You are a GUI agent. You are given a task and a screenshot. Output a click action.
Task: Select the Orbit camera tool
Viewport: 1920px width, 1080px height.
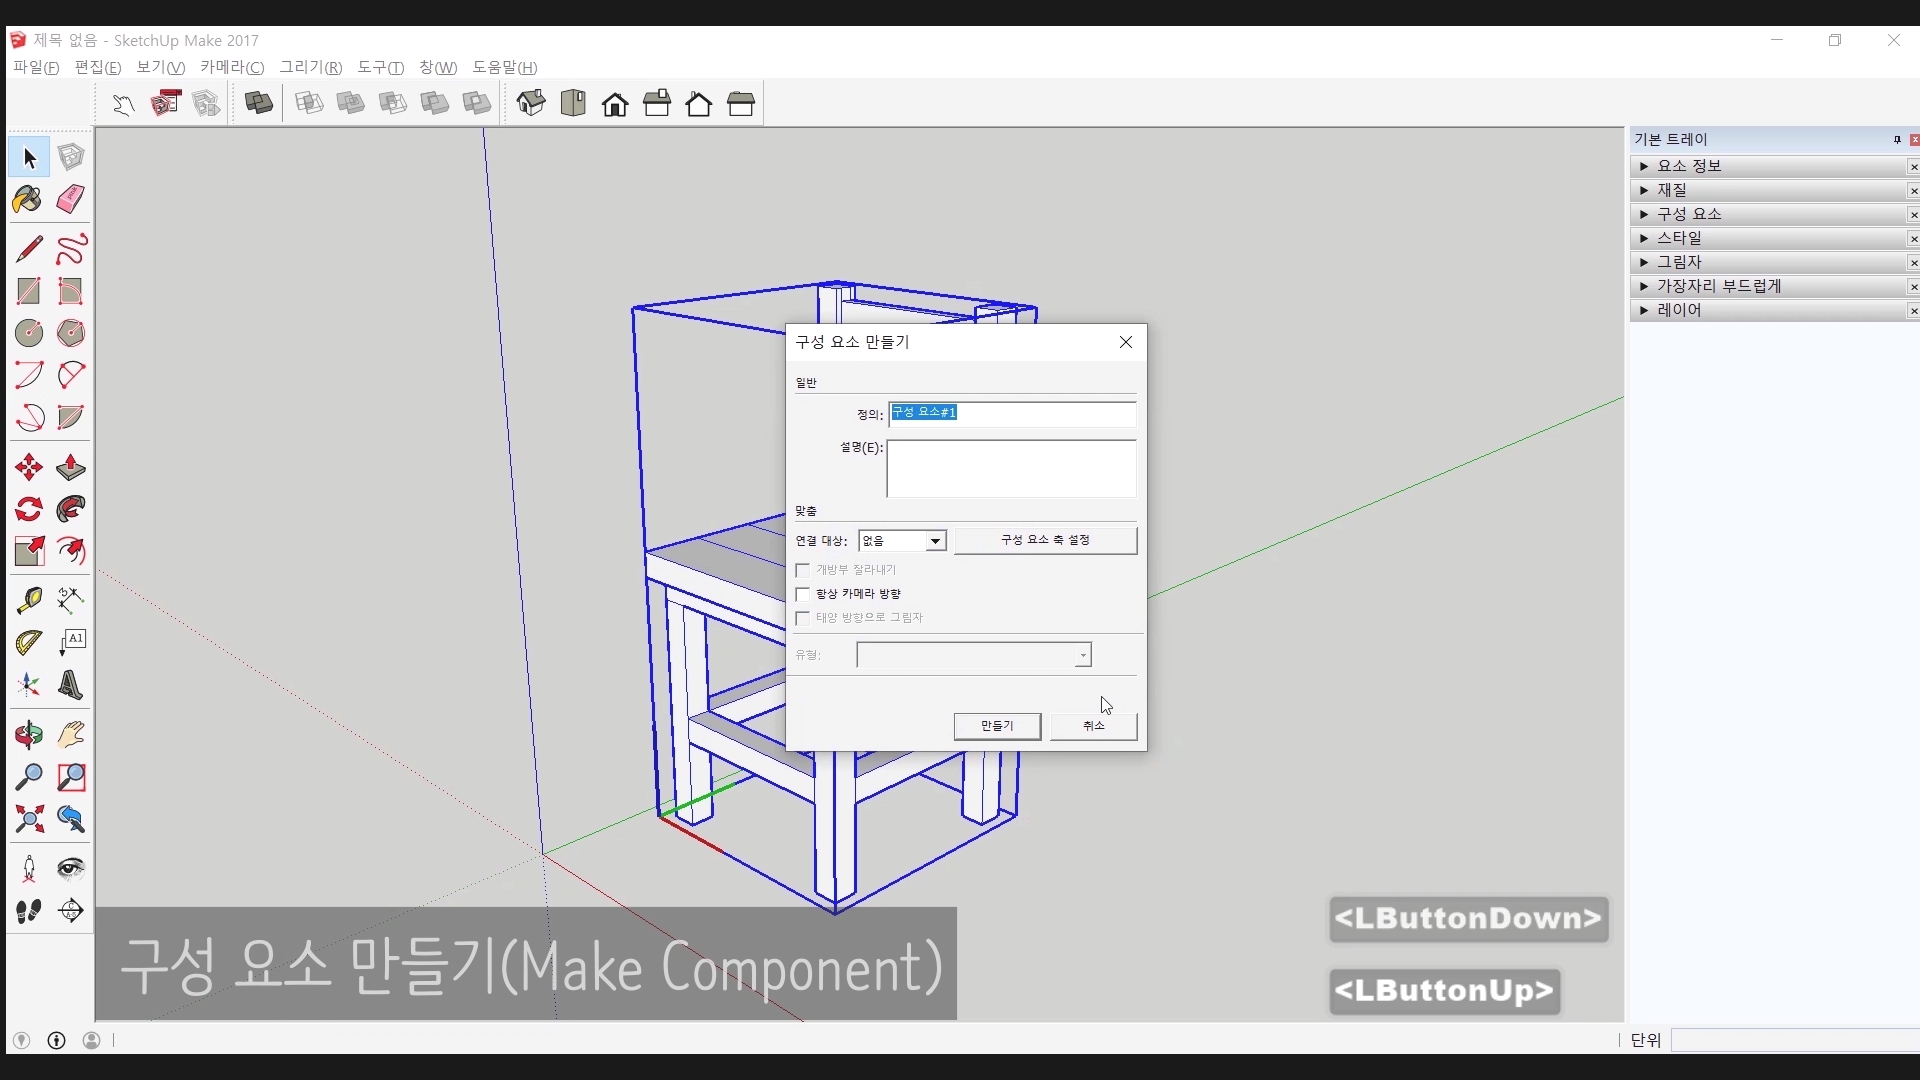pyautogui.click(x=28, y=736)
